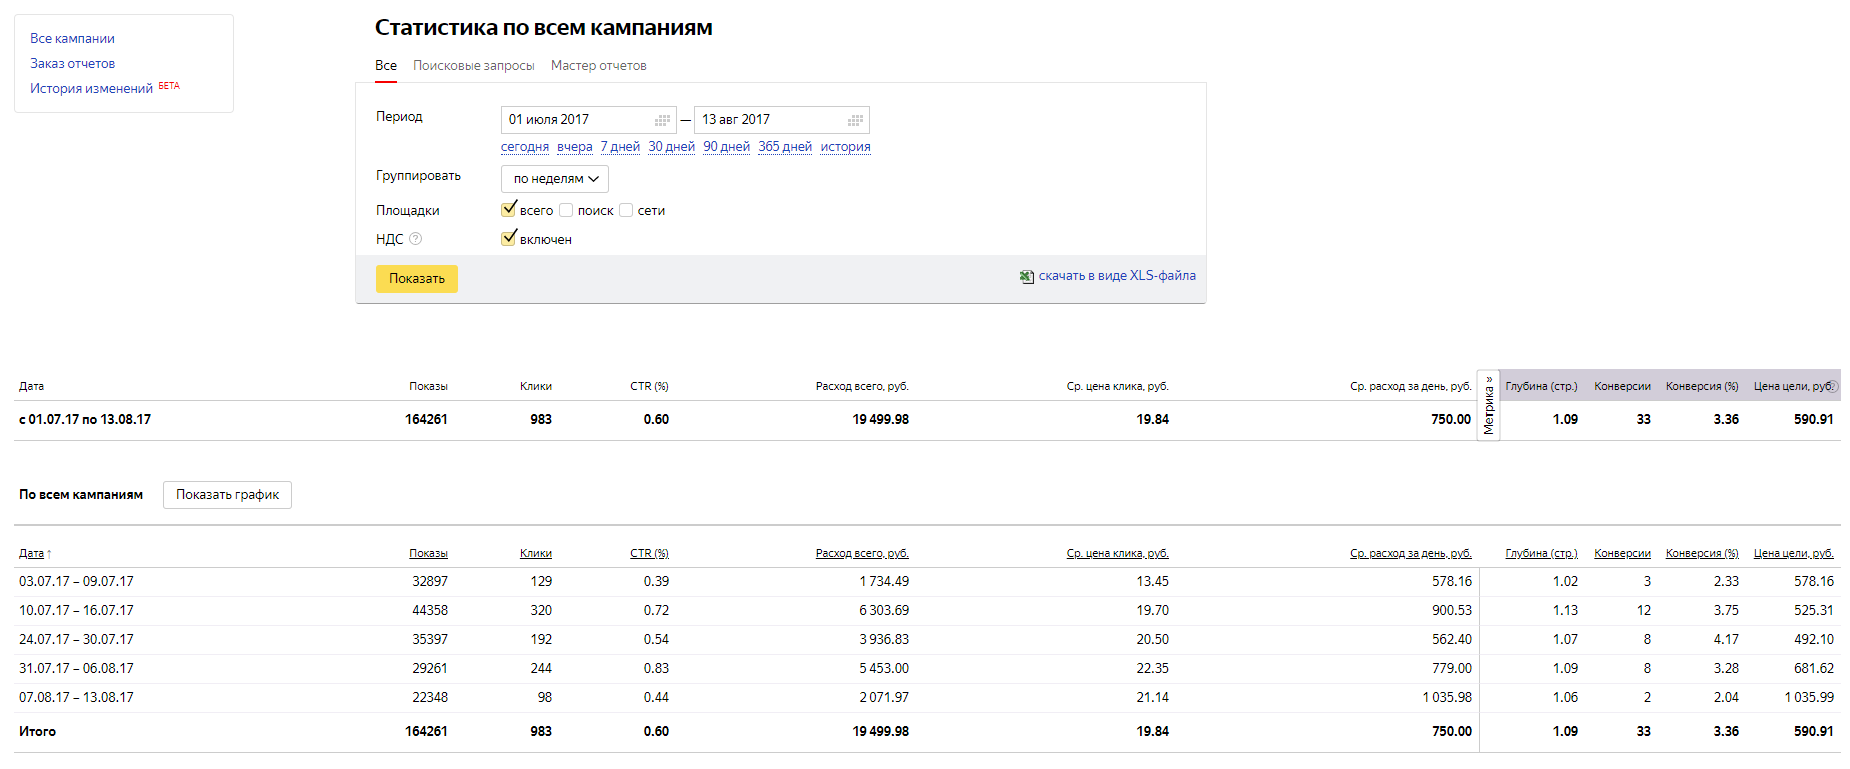Viewport: 1850px width, 769px height.
Task: Open the calendar picker for the end date
Action: click(x=855, y=120)
